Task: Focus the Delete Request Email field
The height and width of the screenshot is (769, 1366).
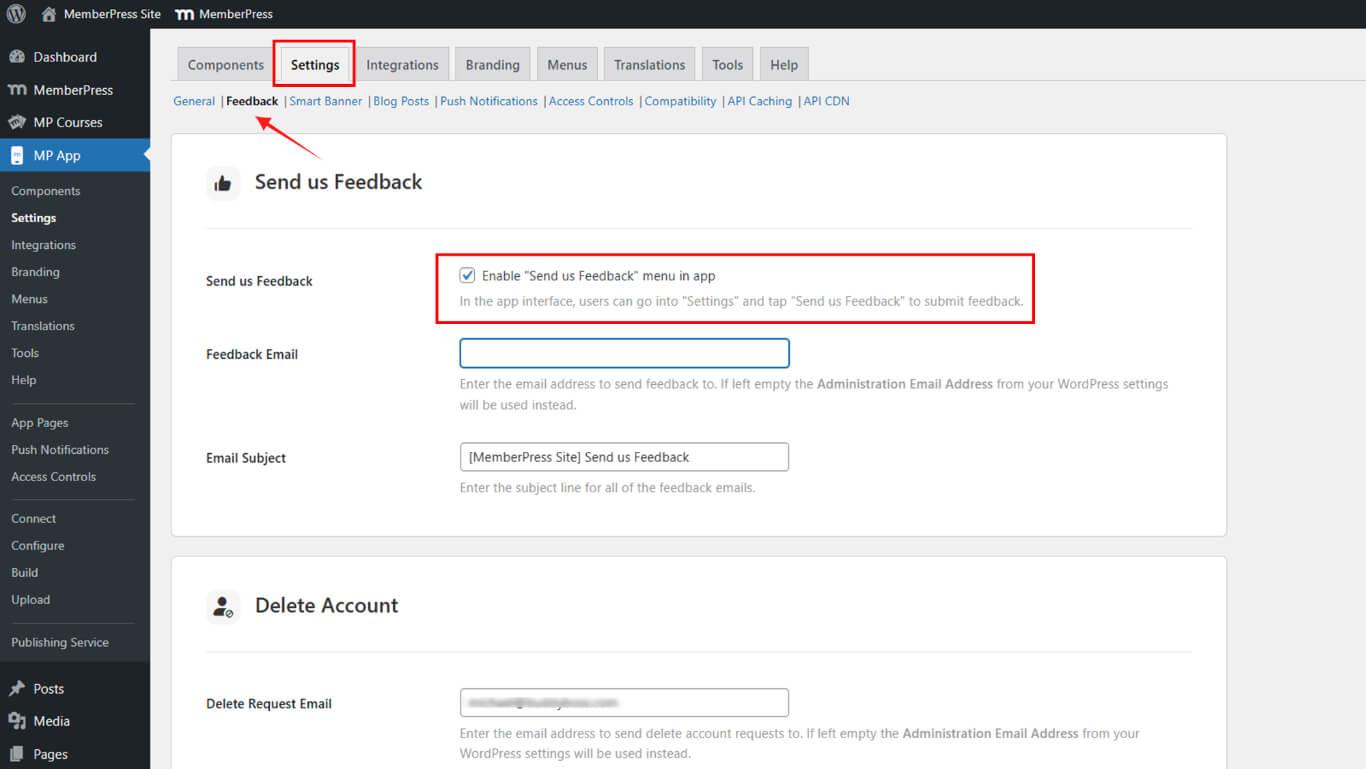Action: click(624, 703)
